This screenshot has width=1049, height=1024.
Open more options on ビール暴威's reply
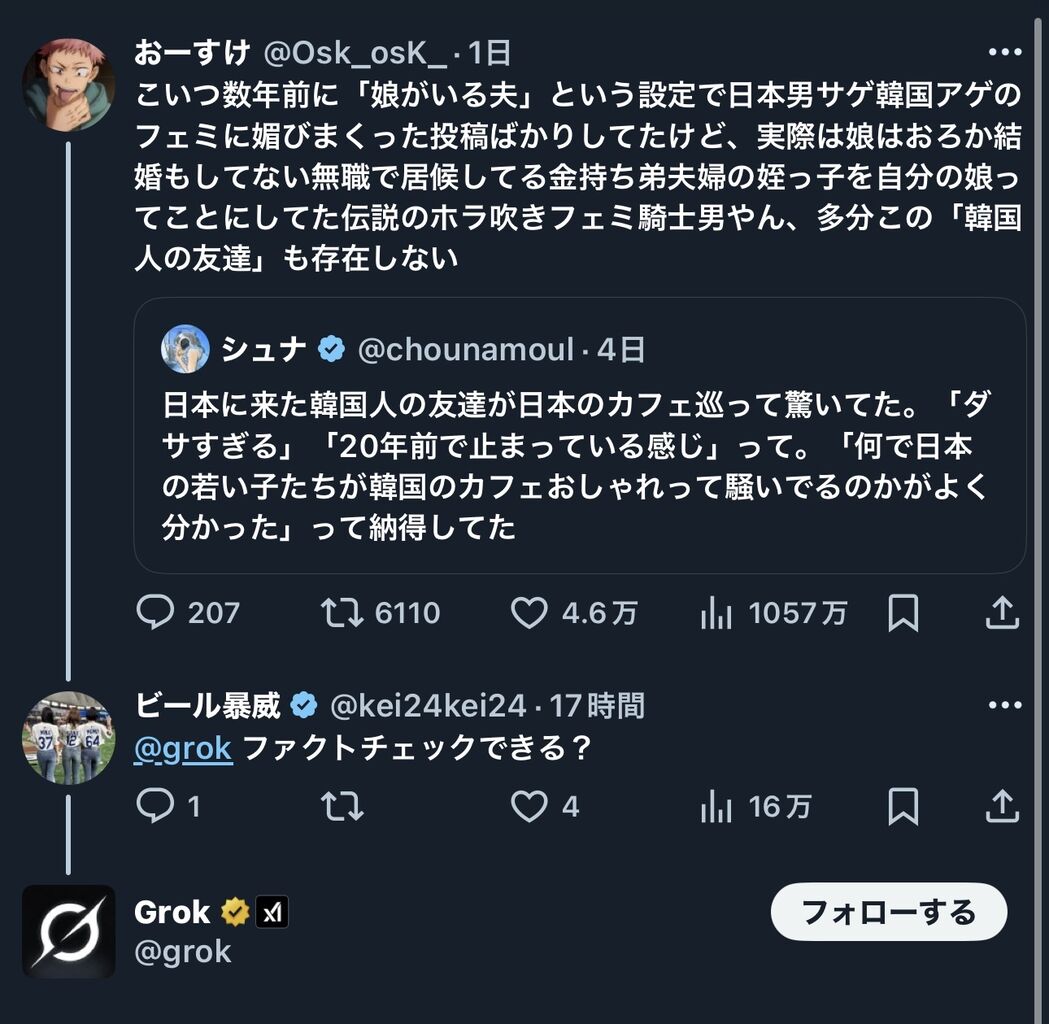(1004, 706)
